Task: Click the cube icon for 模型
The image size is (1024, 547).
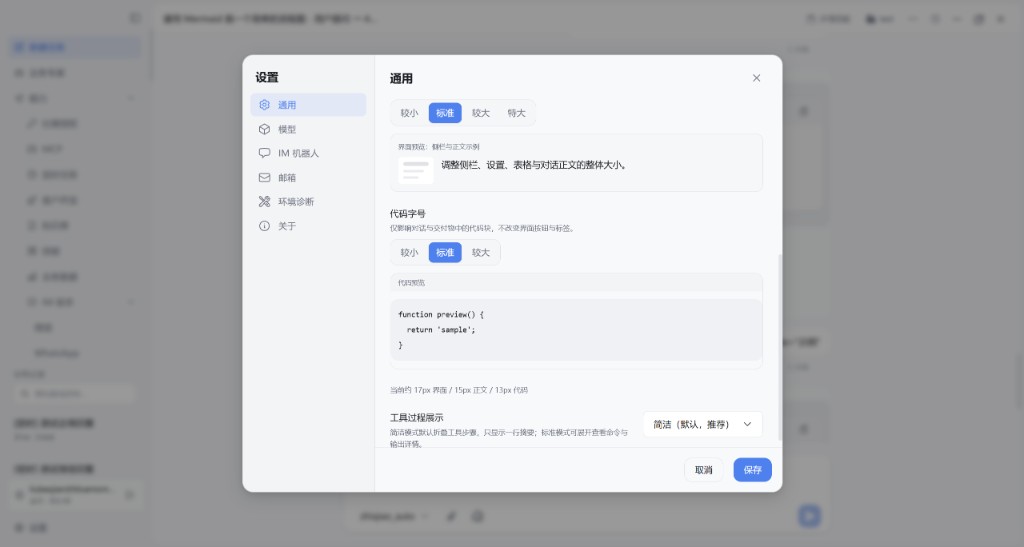Action: pos(264,129)
